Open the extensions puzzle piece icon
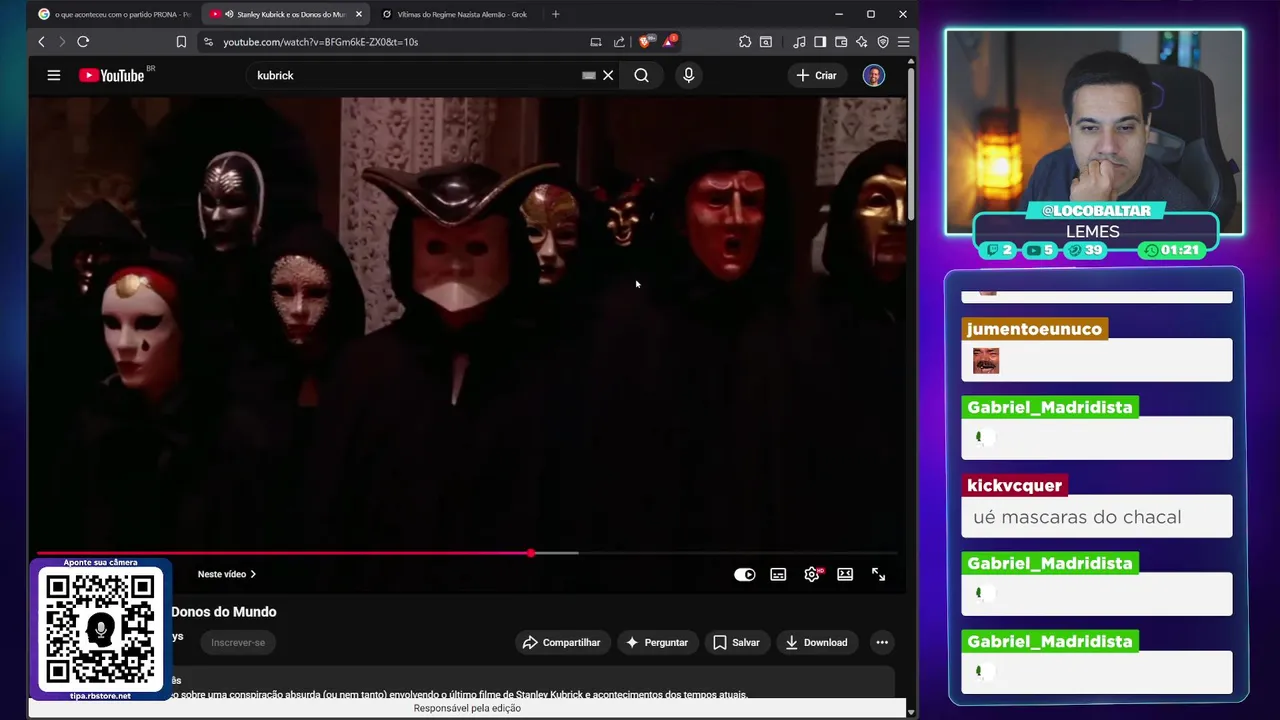The height and width of the screenshot is (720, 1280). click(745, 42)
